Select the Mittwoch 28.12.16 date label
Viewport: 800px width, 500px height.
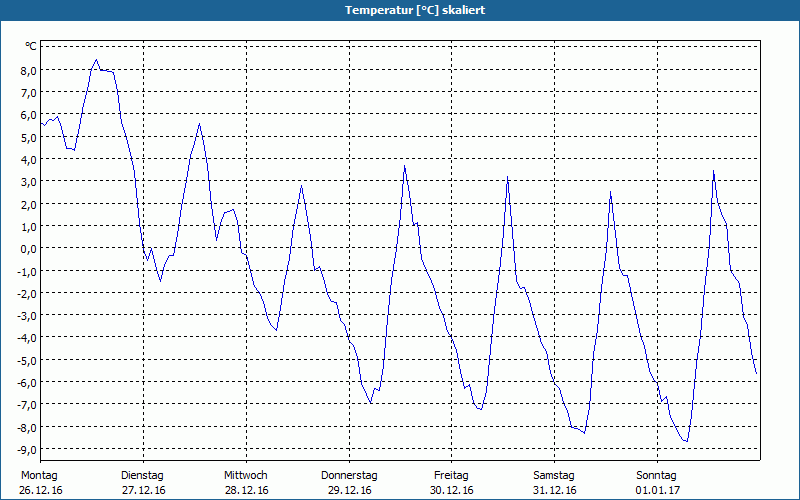tap(246, 483)
